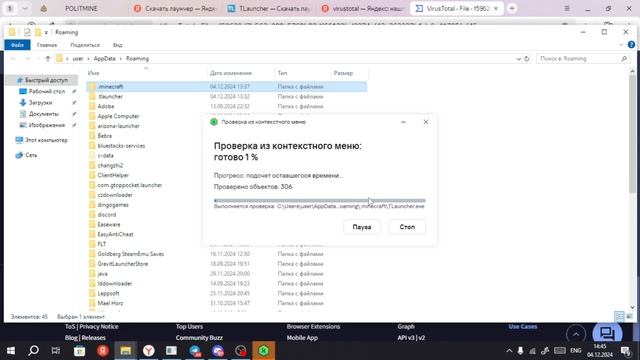The width and height of the screenshot is (640, 360).
Task: Select the arizona-launcher folder row
Action: [x=118, y=126]
